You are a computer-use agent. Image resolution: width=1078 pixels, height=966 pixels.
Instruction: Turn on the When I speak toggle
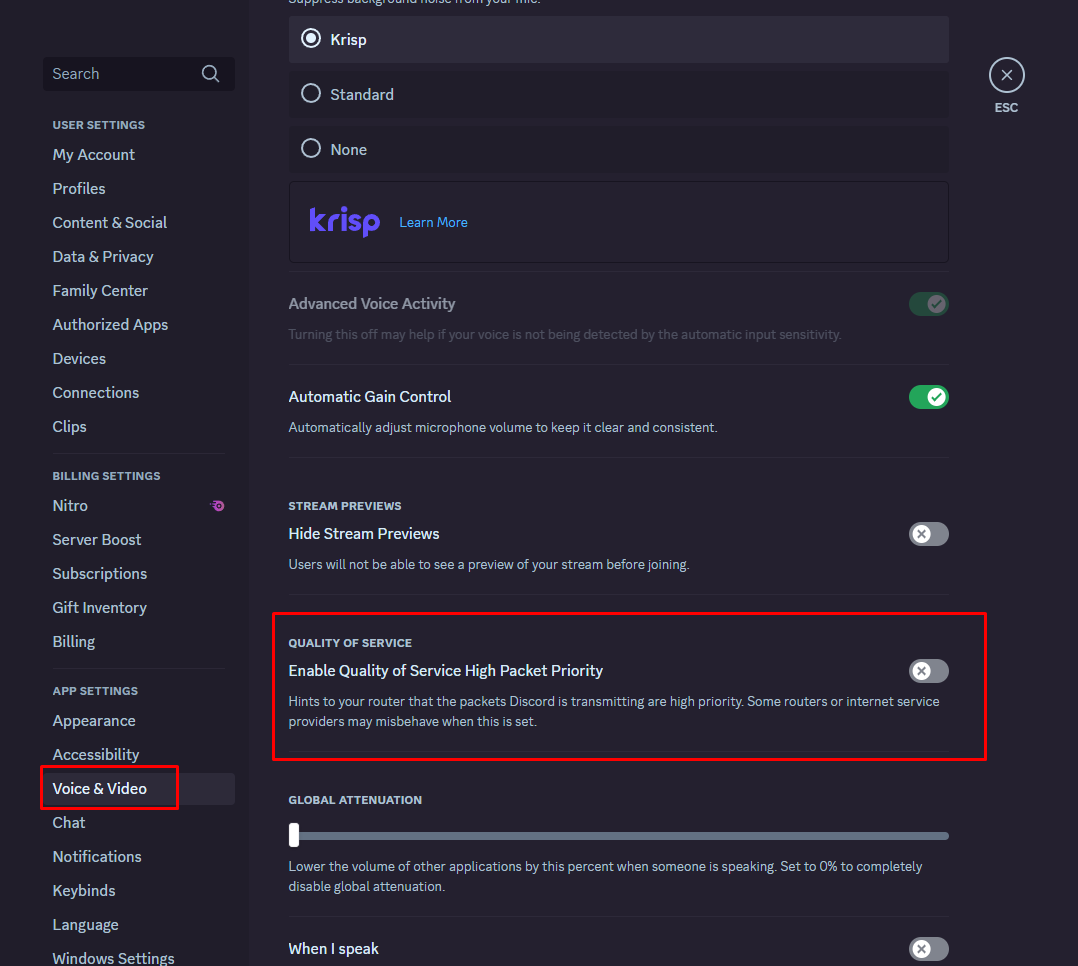928,949
